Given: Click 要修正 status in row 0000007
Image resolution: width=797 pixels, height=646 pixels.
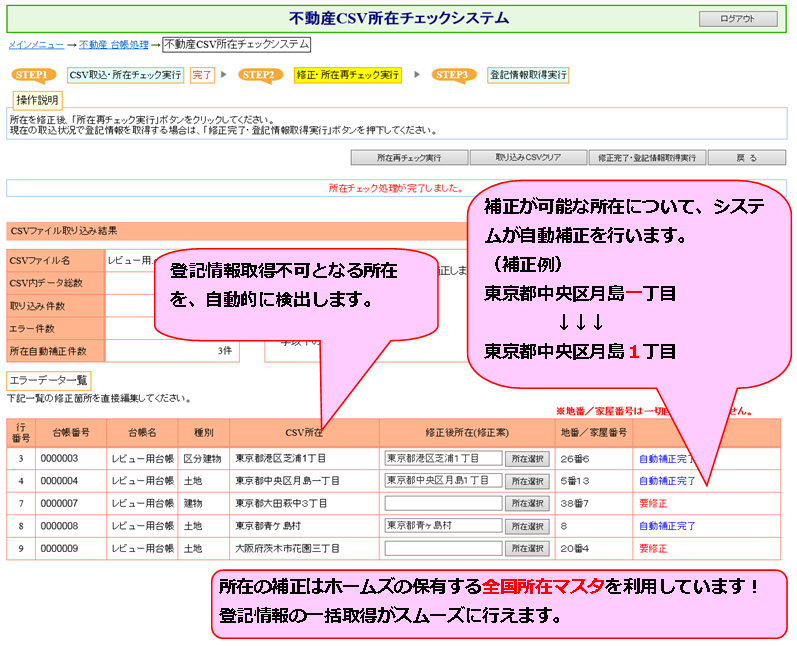Looking at the screenshot, I should coord(653,504).
